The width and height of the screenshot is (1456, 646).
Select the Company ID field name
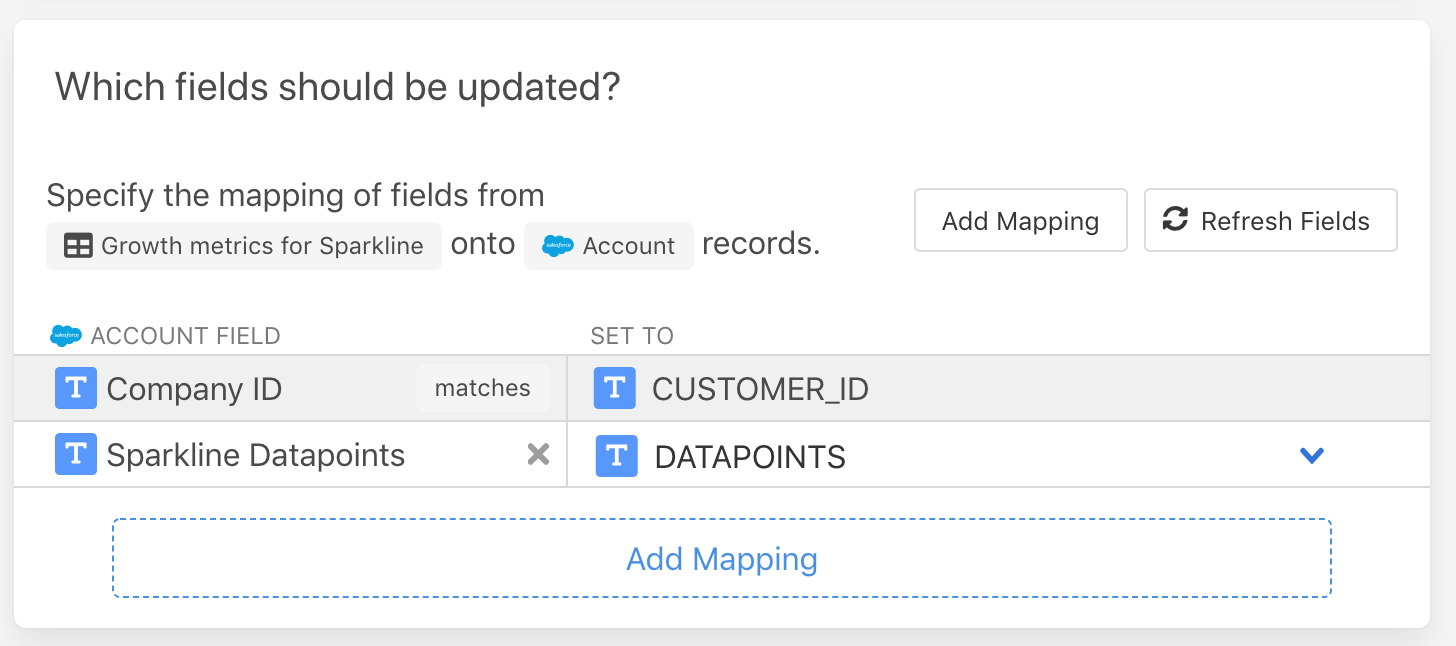click(x=194, y=389)
